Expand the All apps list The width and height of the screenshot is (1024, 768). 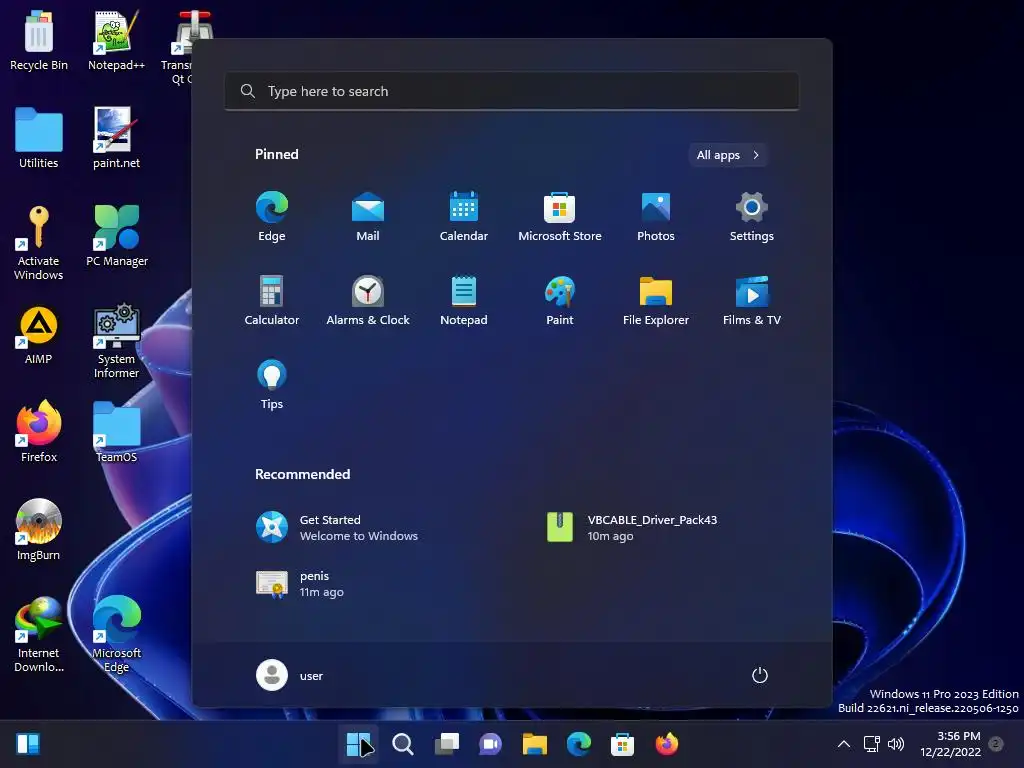[x=728, y=155]
